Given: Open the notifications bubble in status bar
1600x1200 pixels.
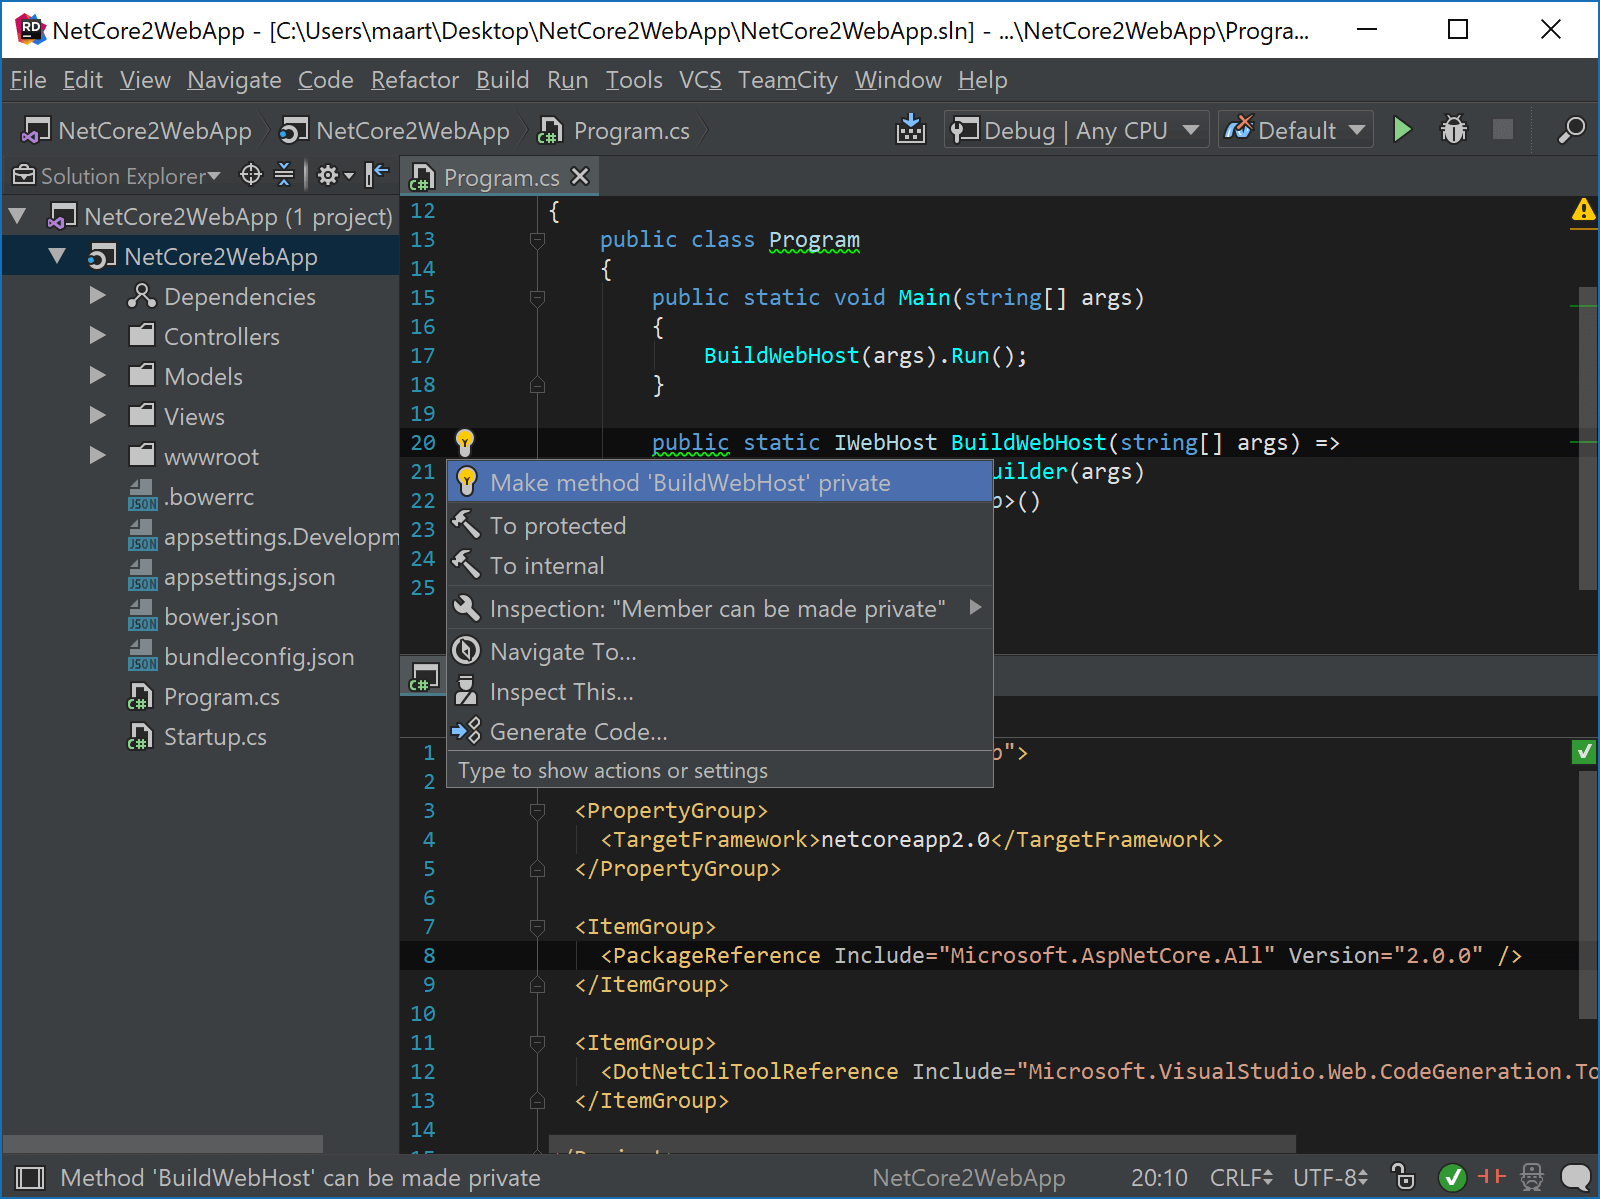Looking at the screenshot, I should pyautogui.click(x=1575, y=1178).
